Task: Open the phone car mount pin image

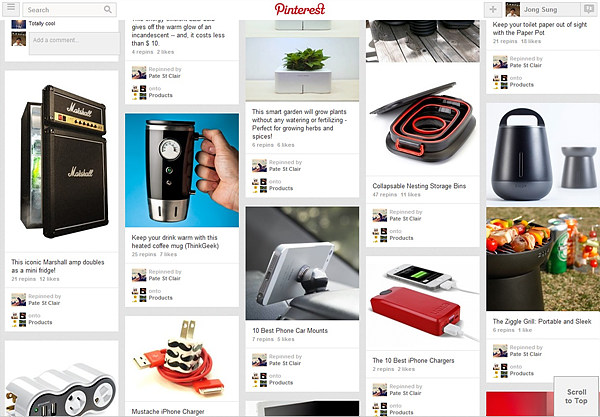Action: pos(302,263)
